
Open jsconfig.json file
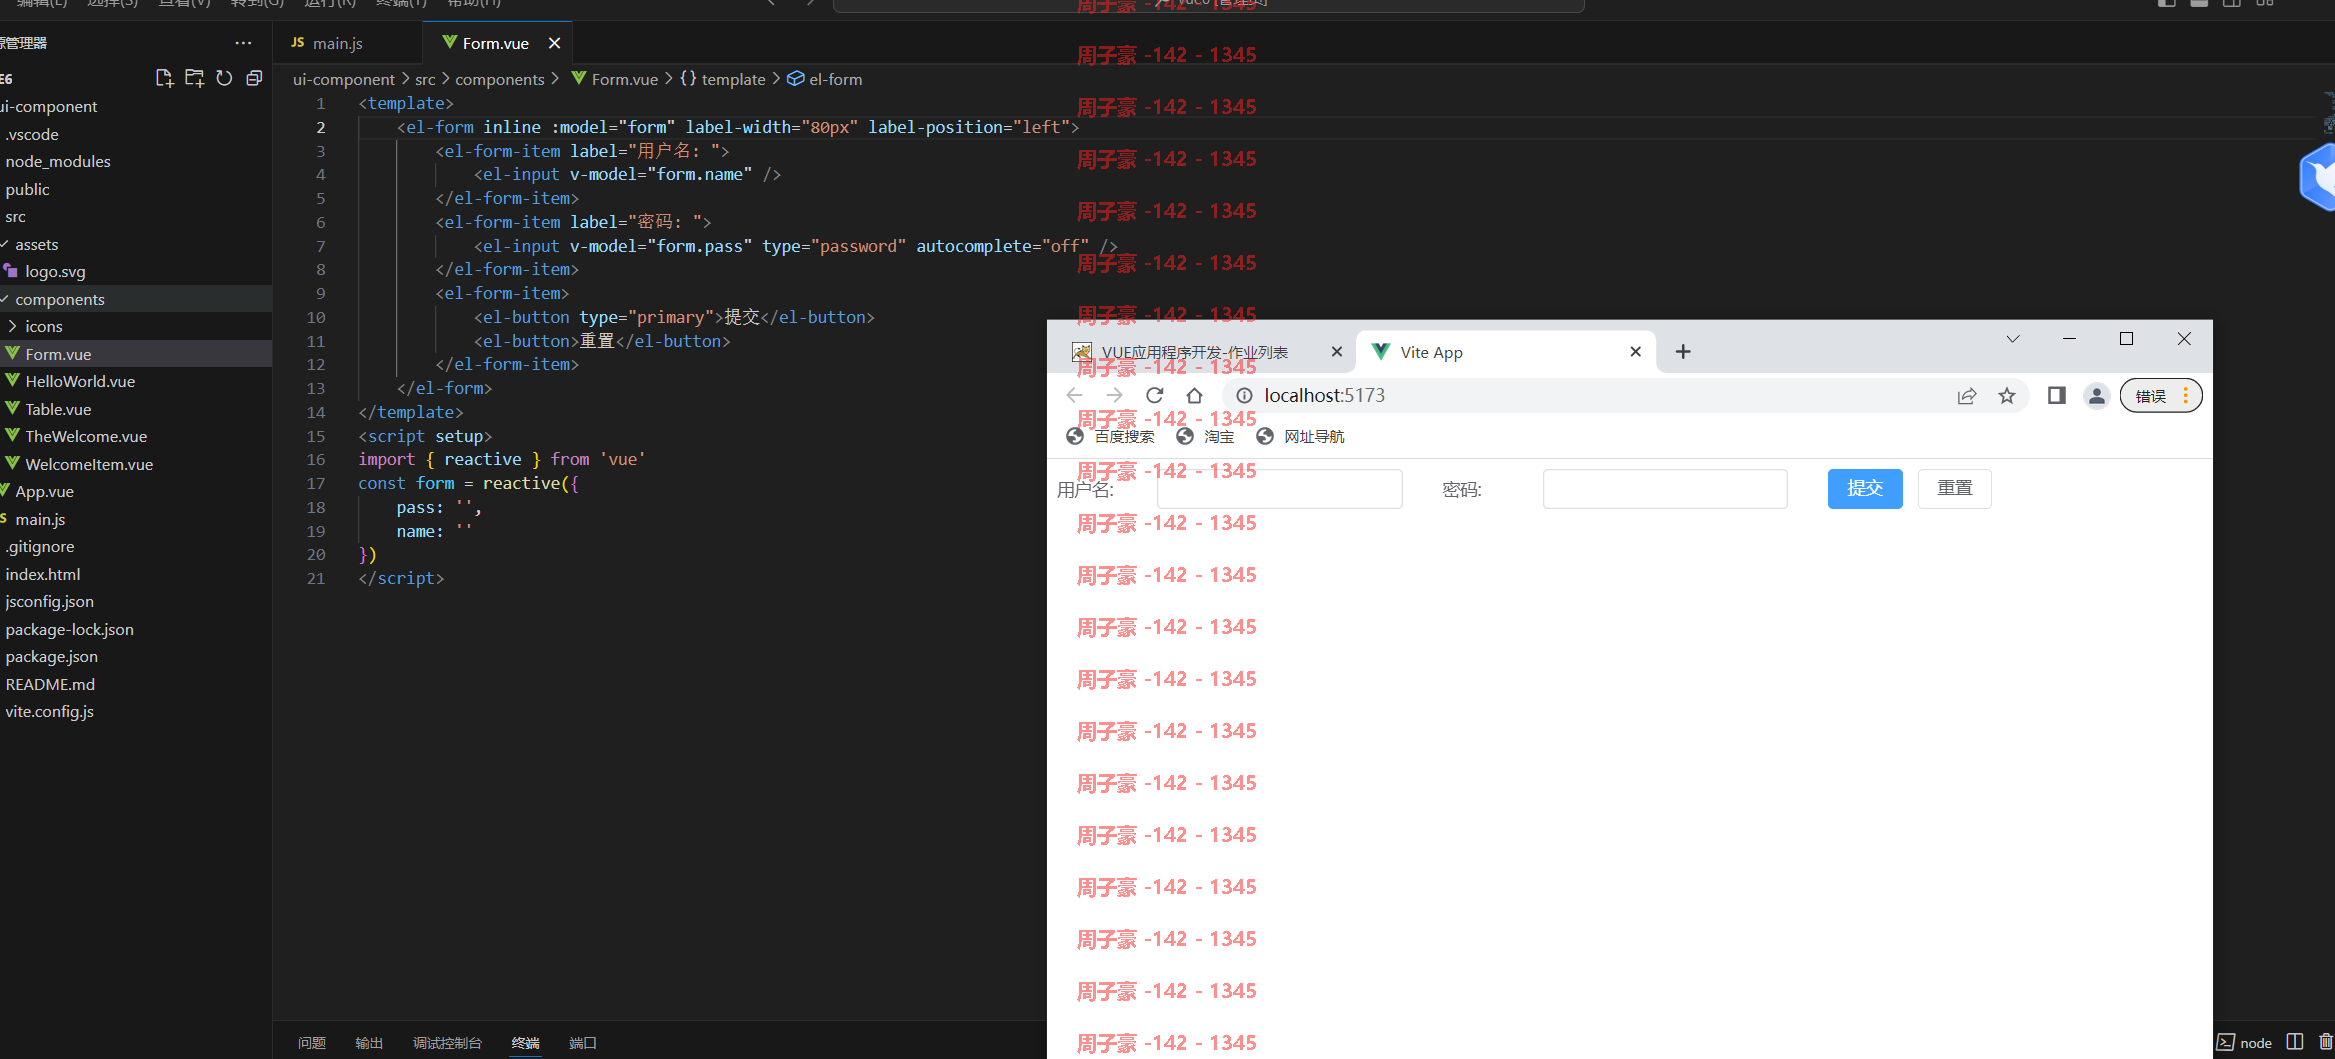[50, 601]
